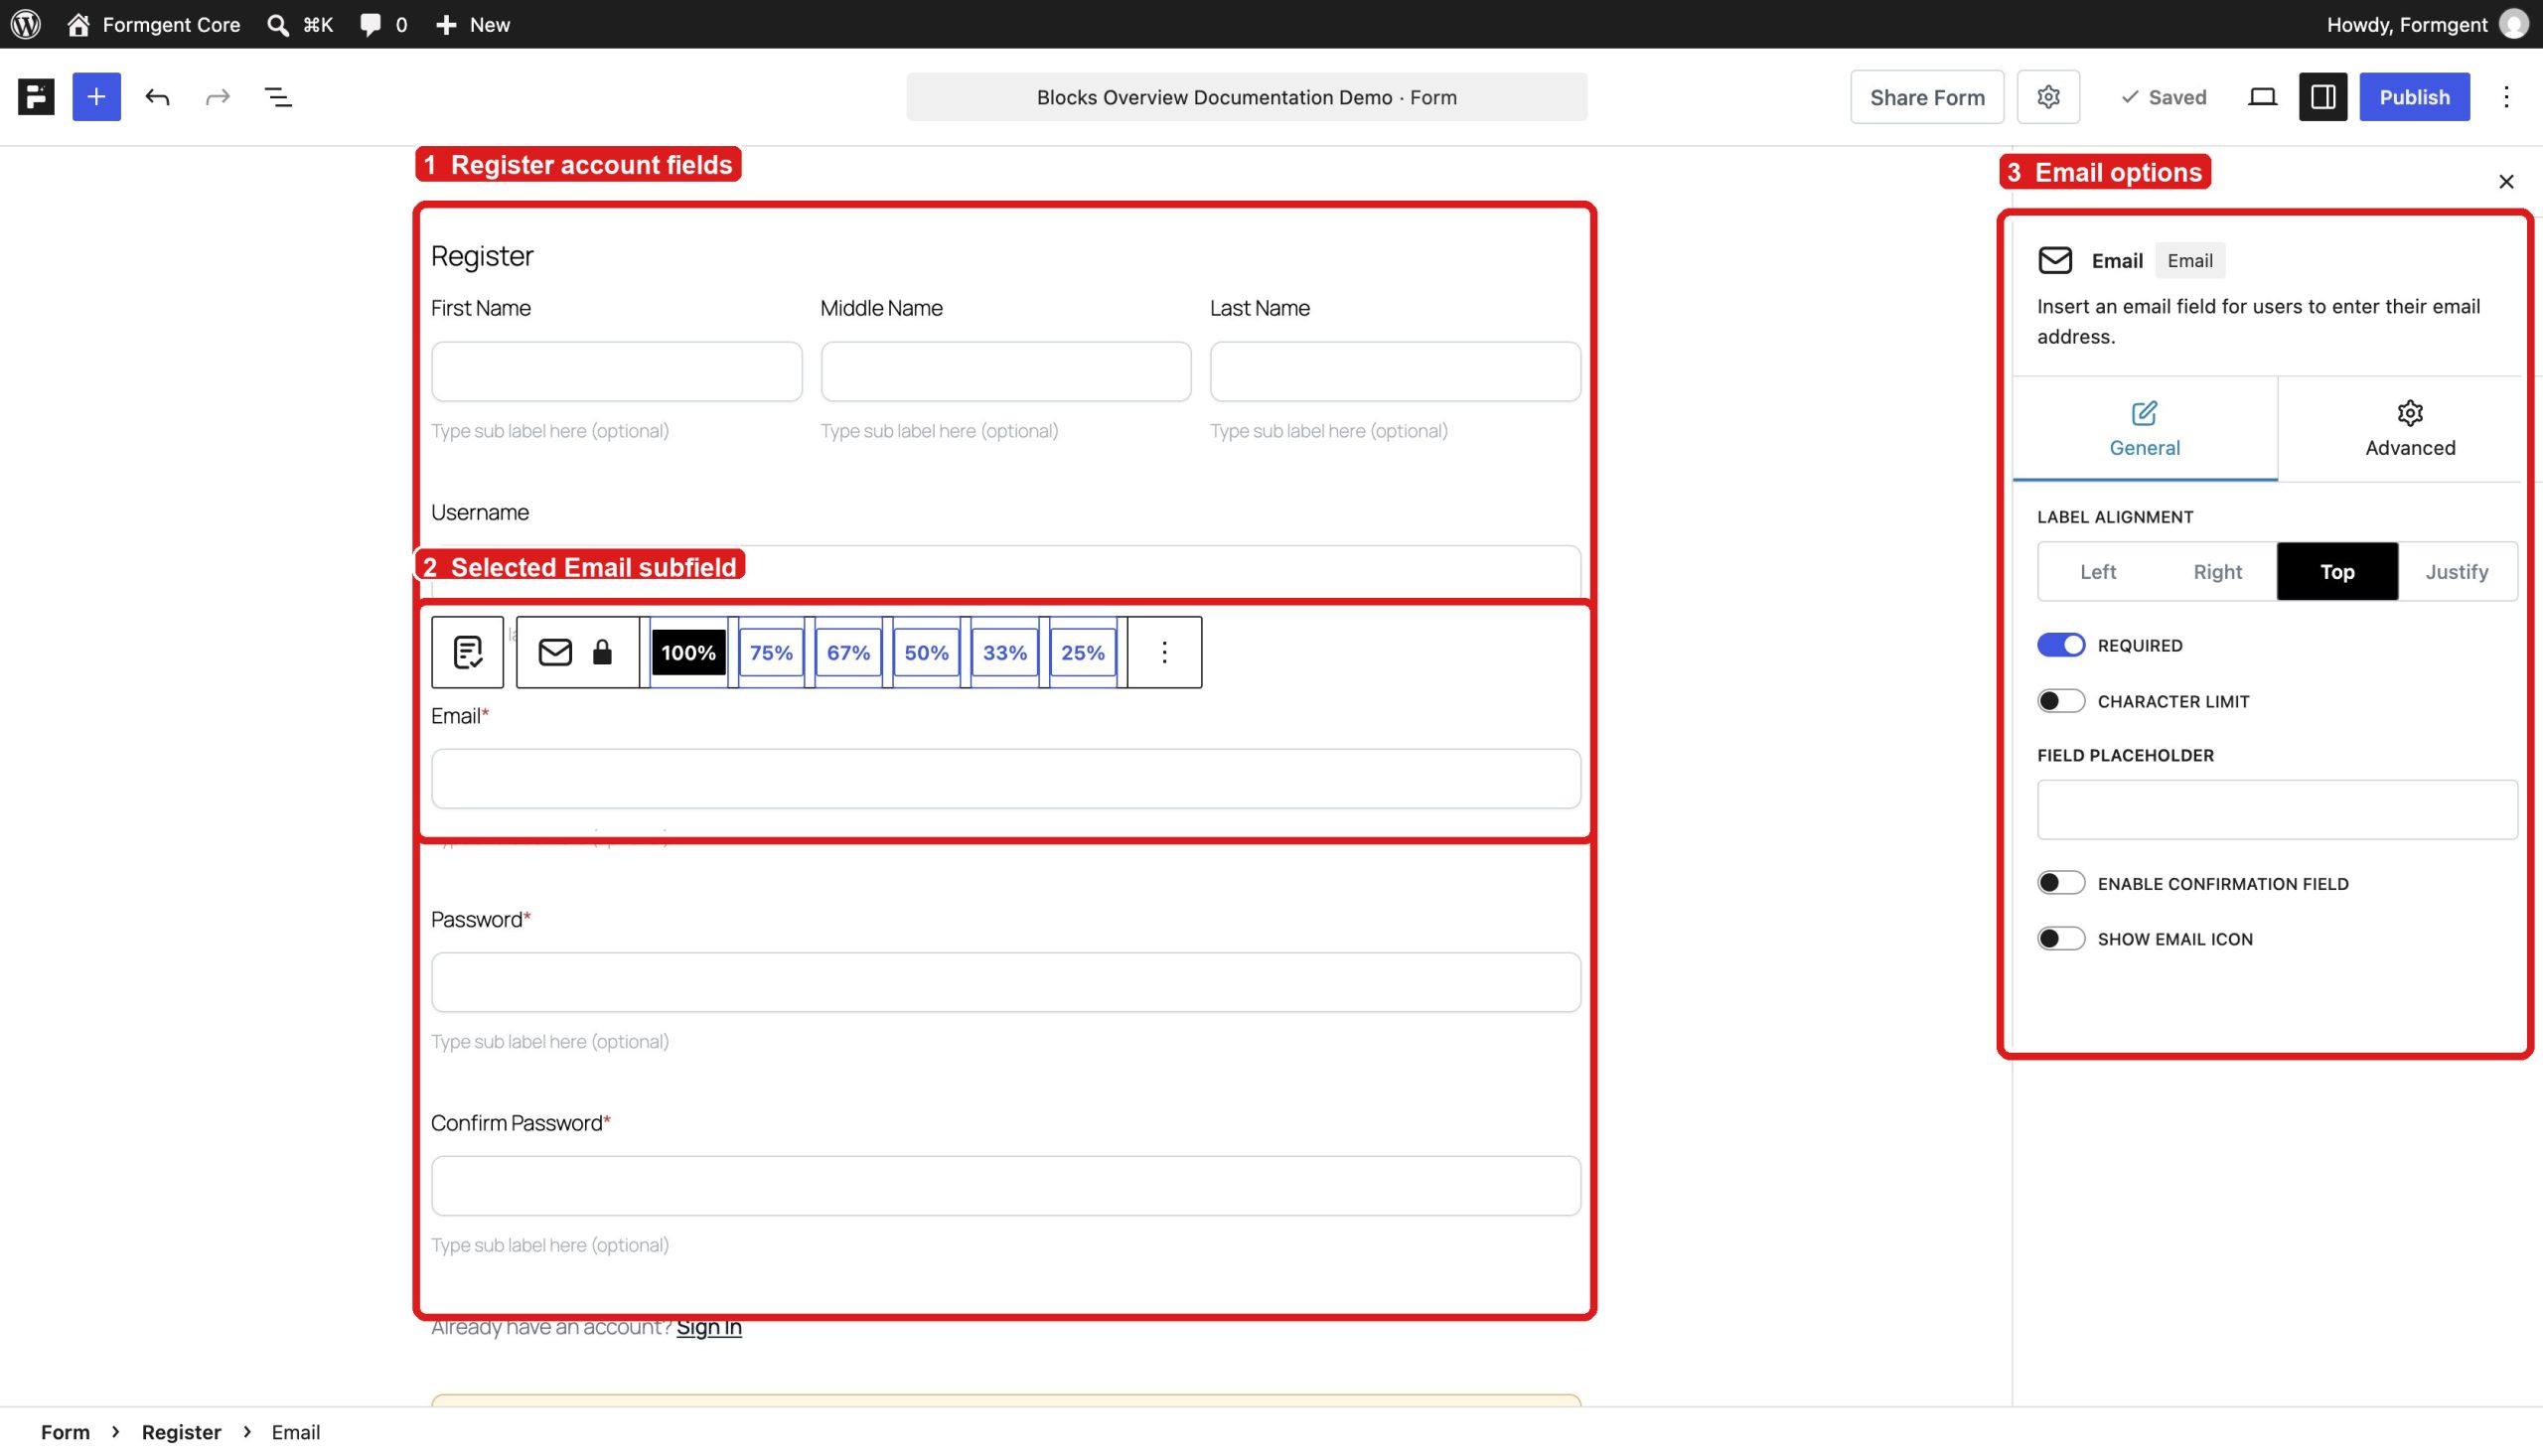Click the form title bar

1246,97
